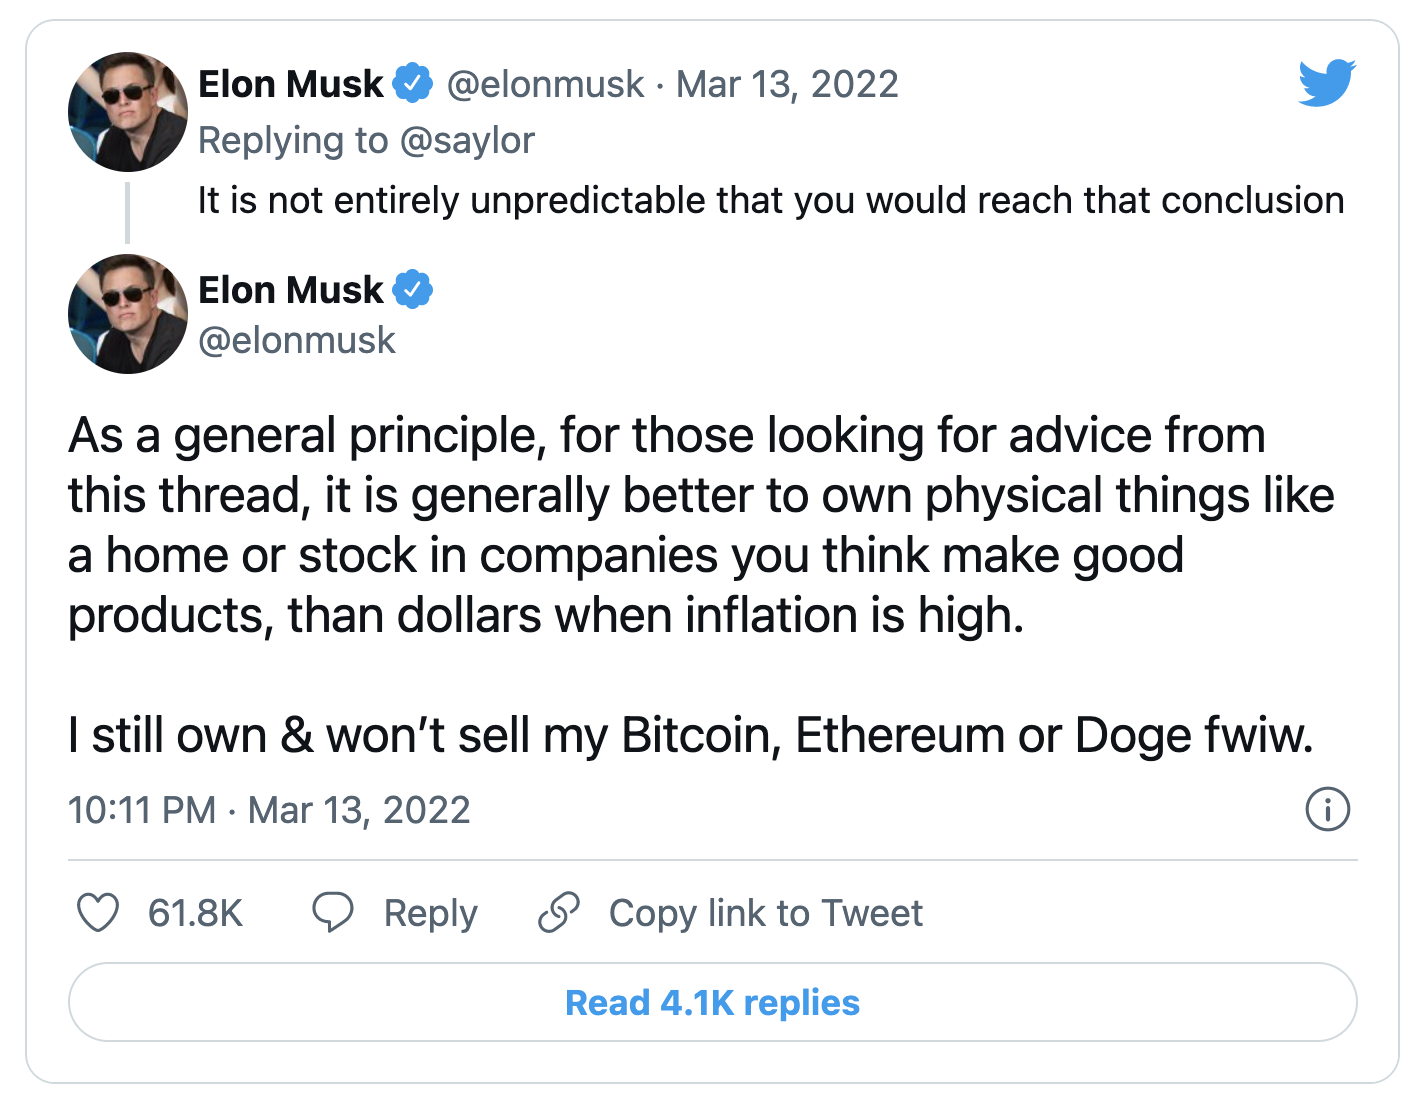This screenshot has height=1098, width=1413.
Task: Click verified badge on main tweet author
Action: (412, 289)
